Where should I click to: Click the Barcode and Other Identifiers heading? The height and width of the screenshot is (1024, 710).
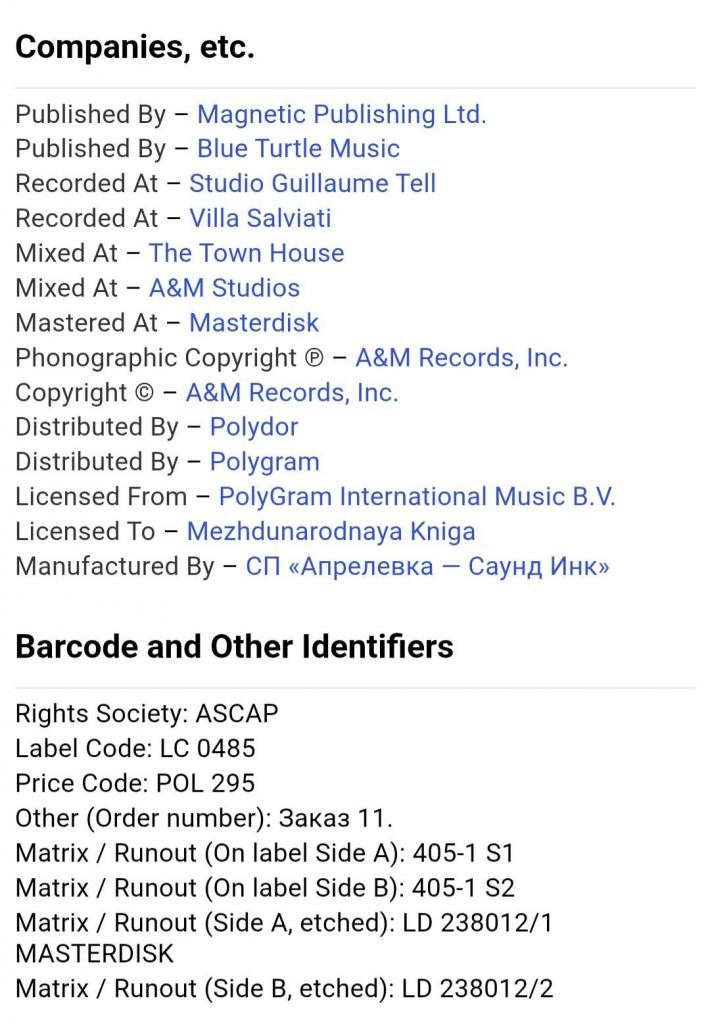coord(234,647)
